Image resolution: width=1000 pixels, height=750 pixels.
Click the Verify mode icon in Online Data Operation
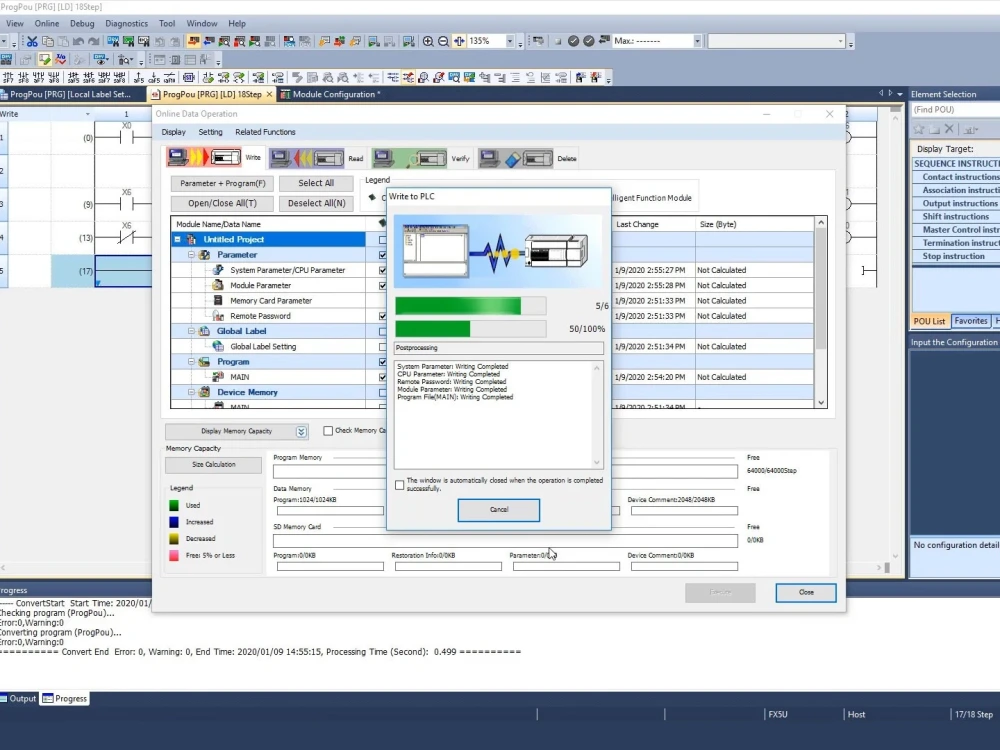point(410,157)
